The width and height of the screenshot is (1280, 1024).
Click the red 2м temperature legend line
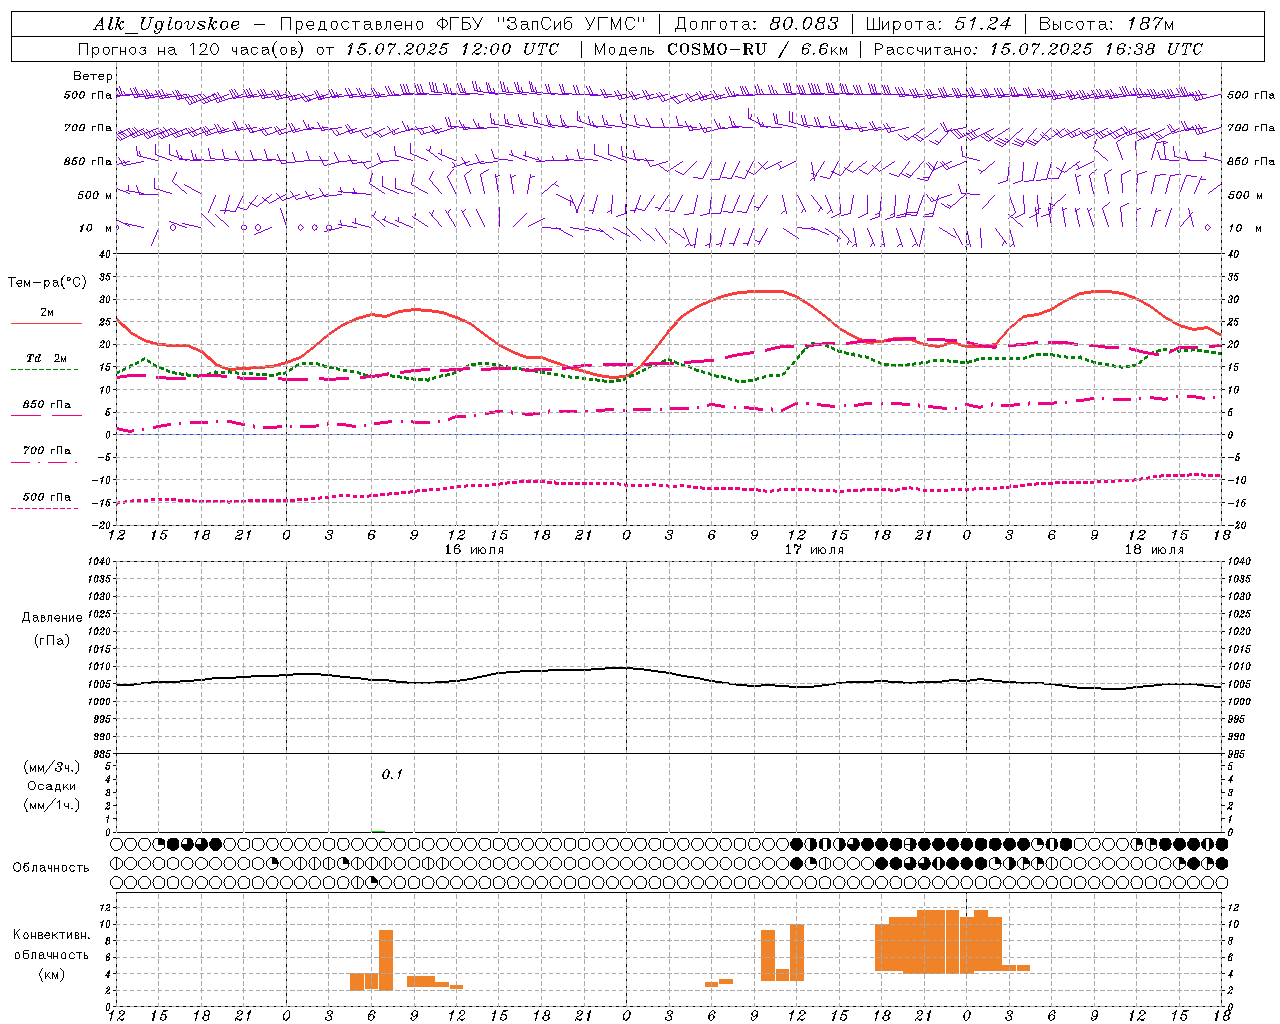point(46,323)
